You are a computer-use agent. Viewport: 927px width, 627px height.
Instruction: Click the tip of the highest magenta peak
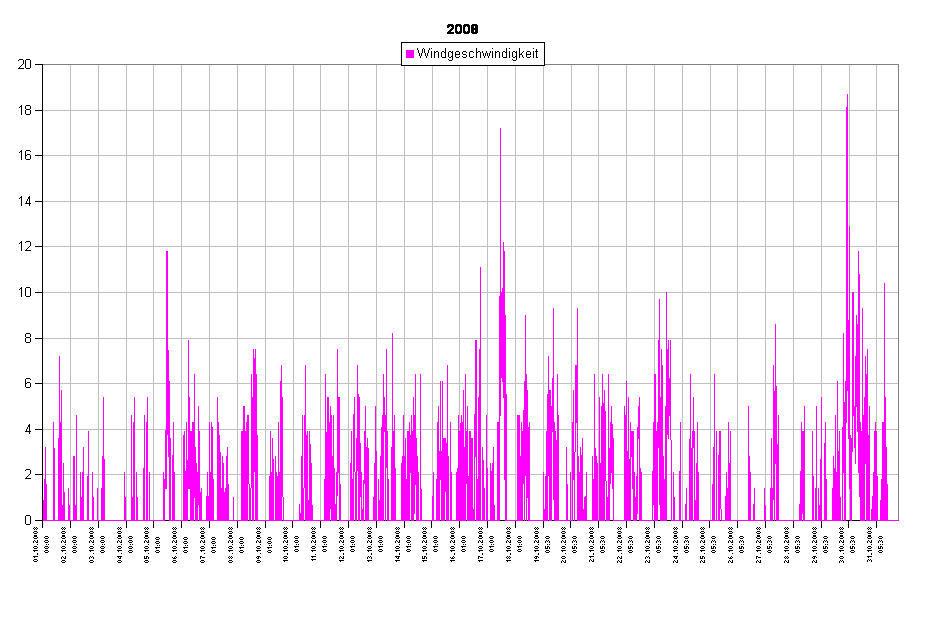847,96
